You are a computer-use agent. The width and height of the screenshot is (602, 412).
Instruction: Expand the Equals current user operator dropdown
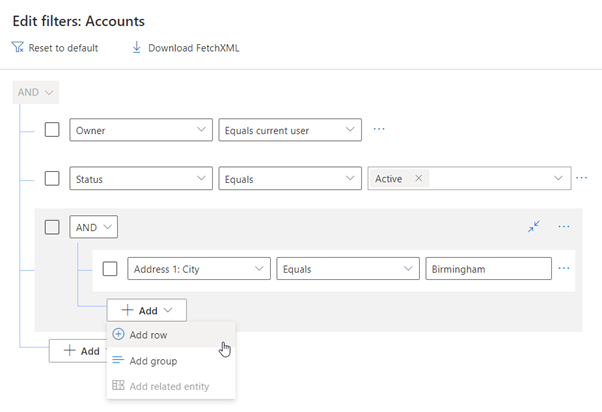click(x=289, y=129)
